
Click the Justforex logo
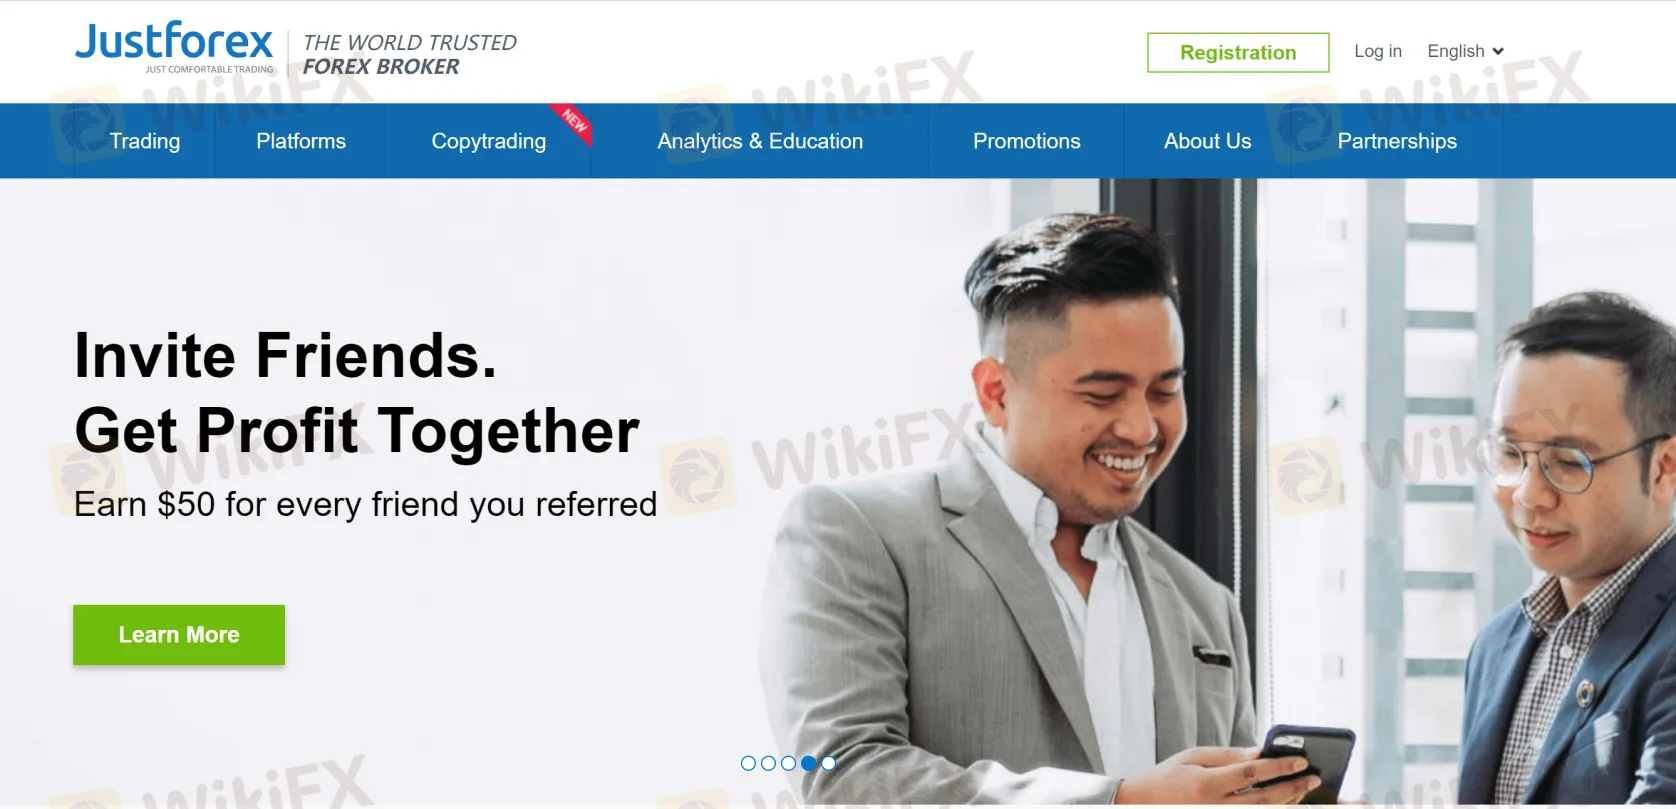point(174,47)
